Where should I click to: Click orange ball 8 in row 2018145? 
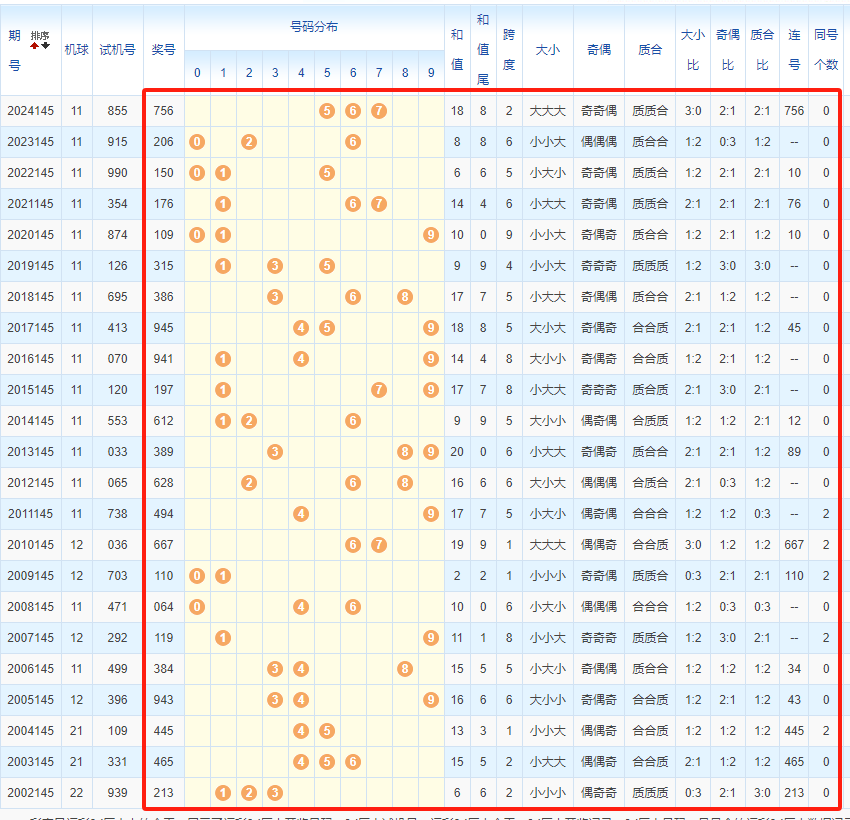click(405, 297)
